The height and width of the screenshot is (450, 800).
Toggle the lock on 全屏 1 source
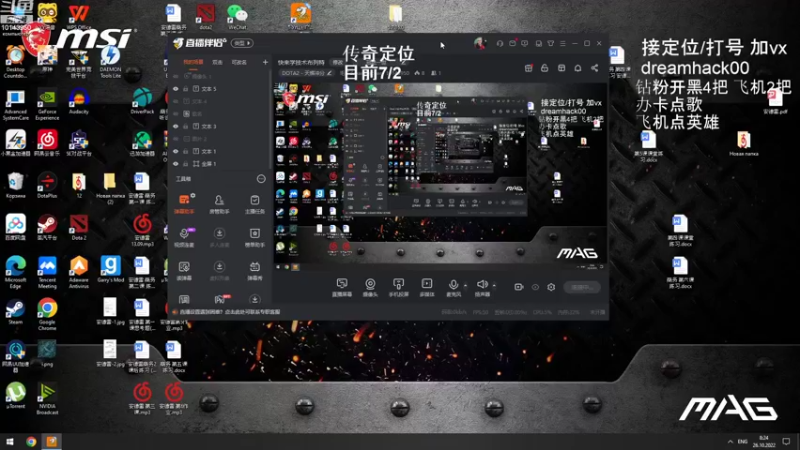pyautogui.click(x=186, y=164)
